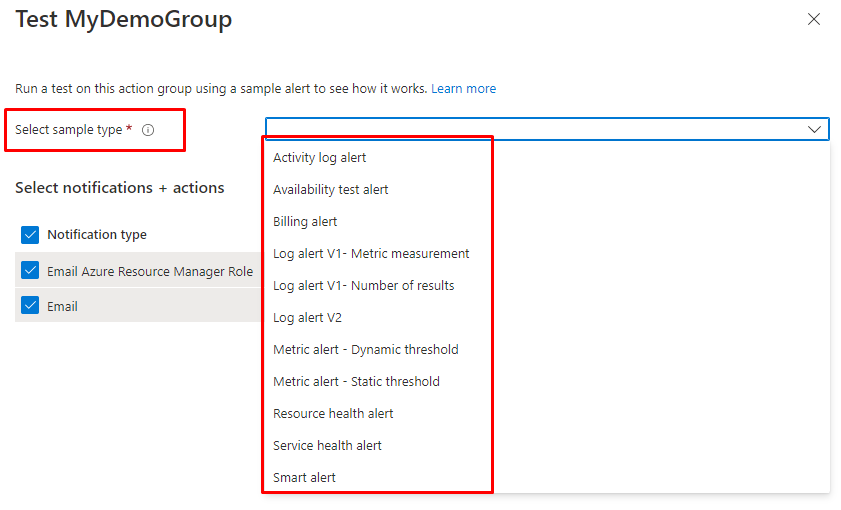
Task: Uncheck Email Azure Resource Manager Role checkbox
Action: (30, 271)
